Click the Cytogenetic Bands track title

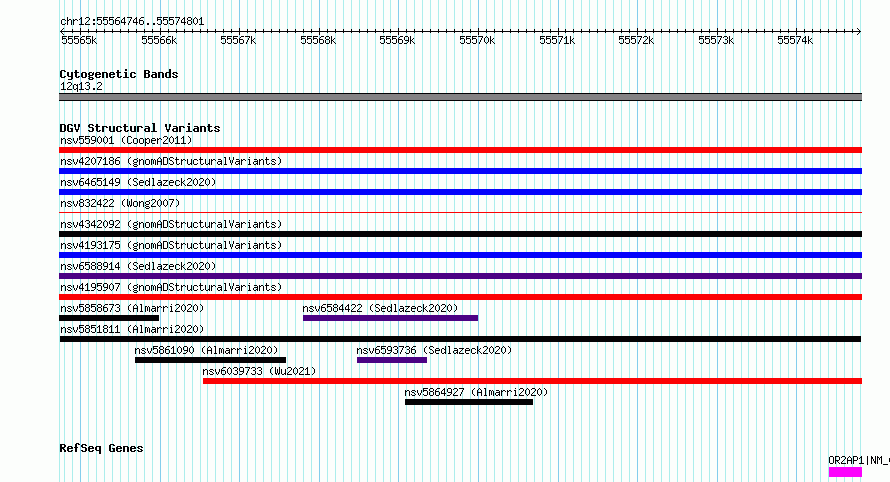119,74
